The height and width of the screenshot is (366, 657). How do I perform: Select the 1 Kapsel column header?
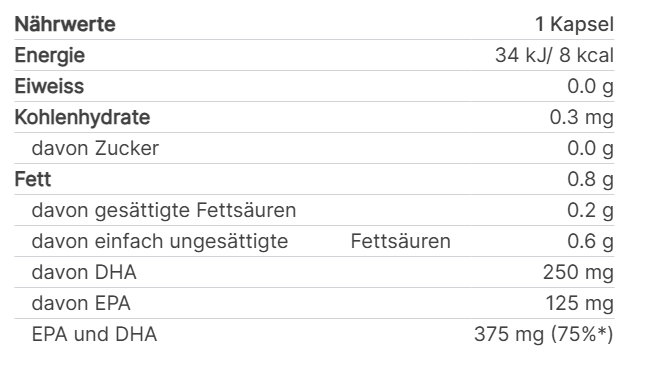click(574, 24)
